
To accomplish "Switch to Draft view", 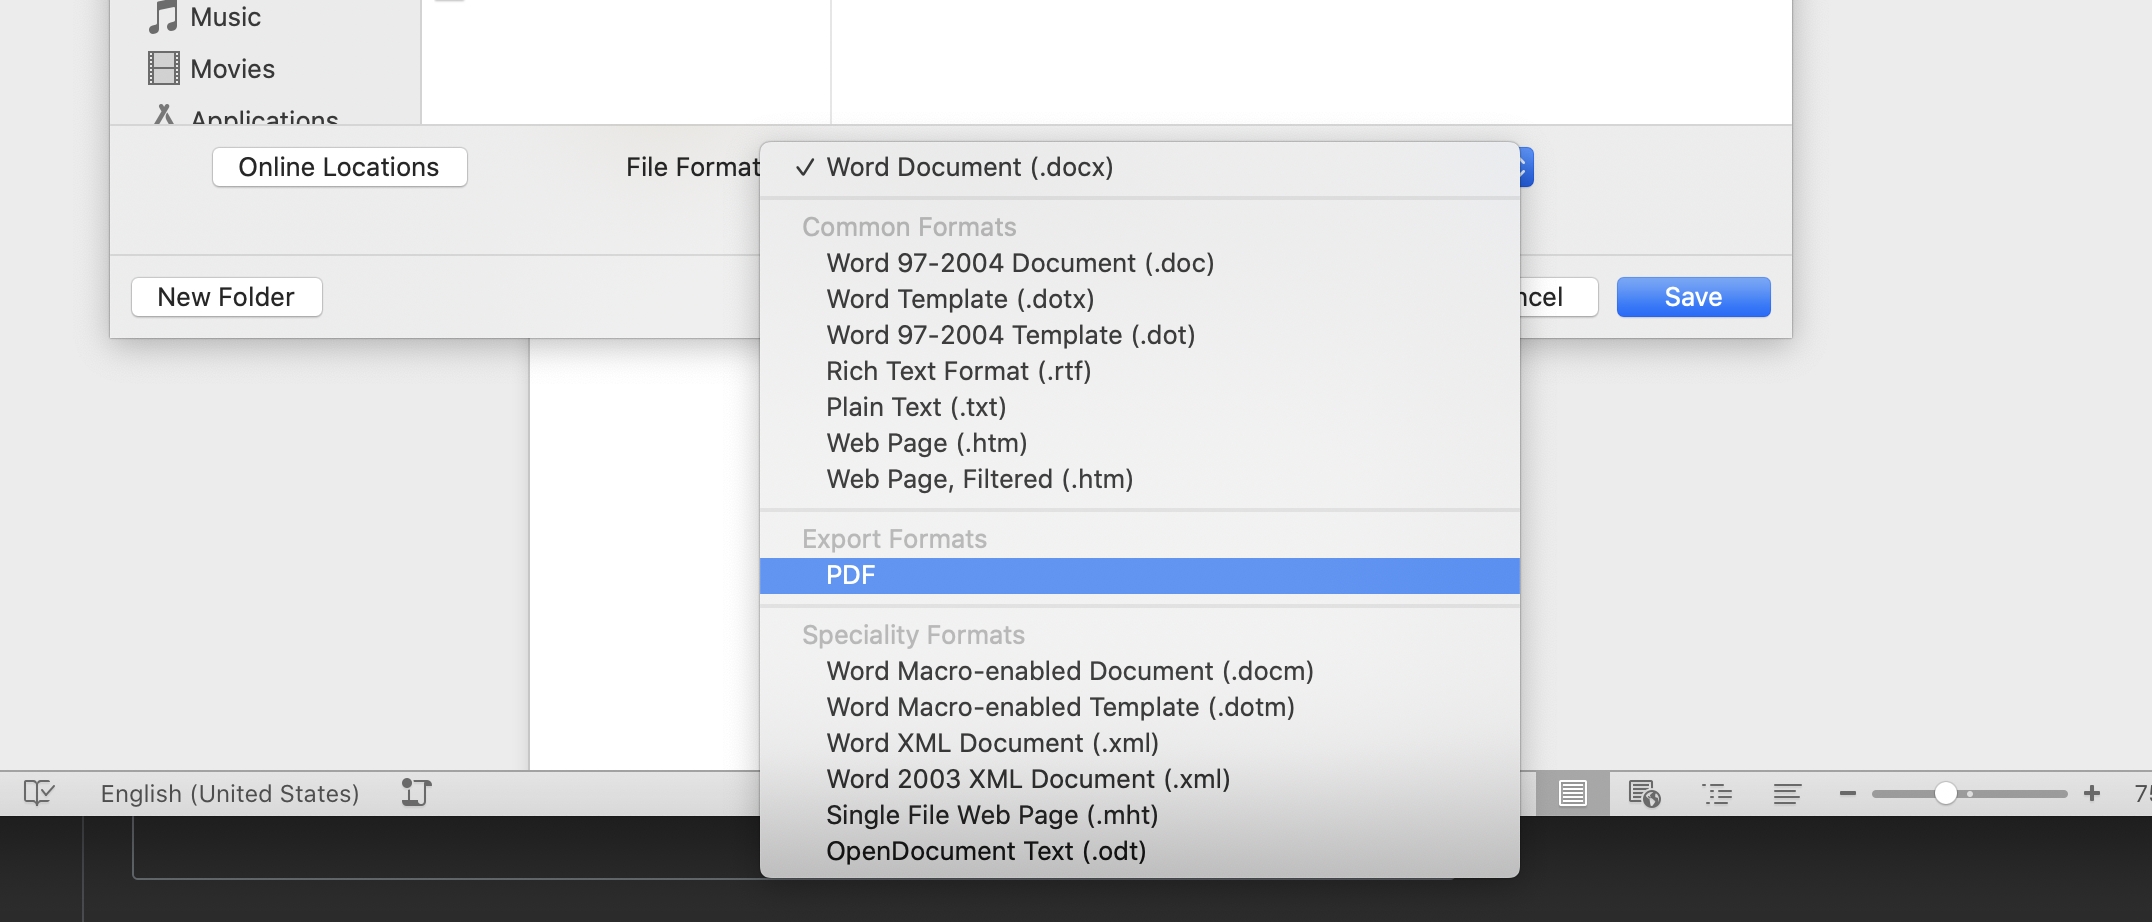I will (1787, 794).
